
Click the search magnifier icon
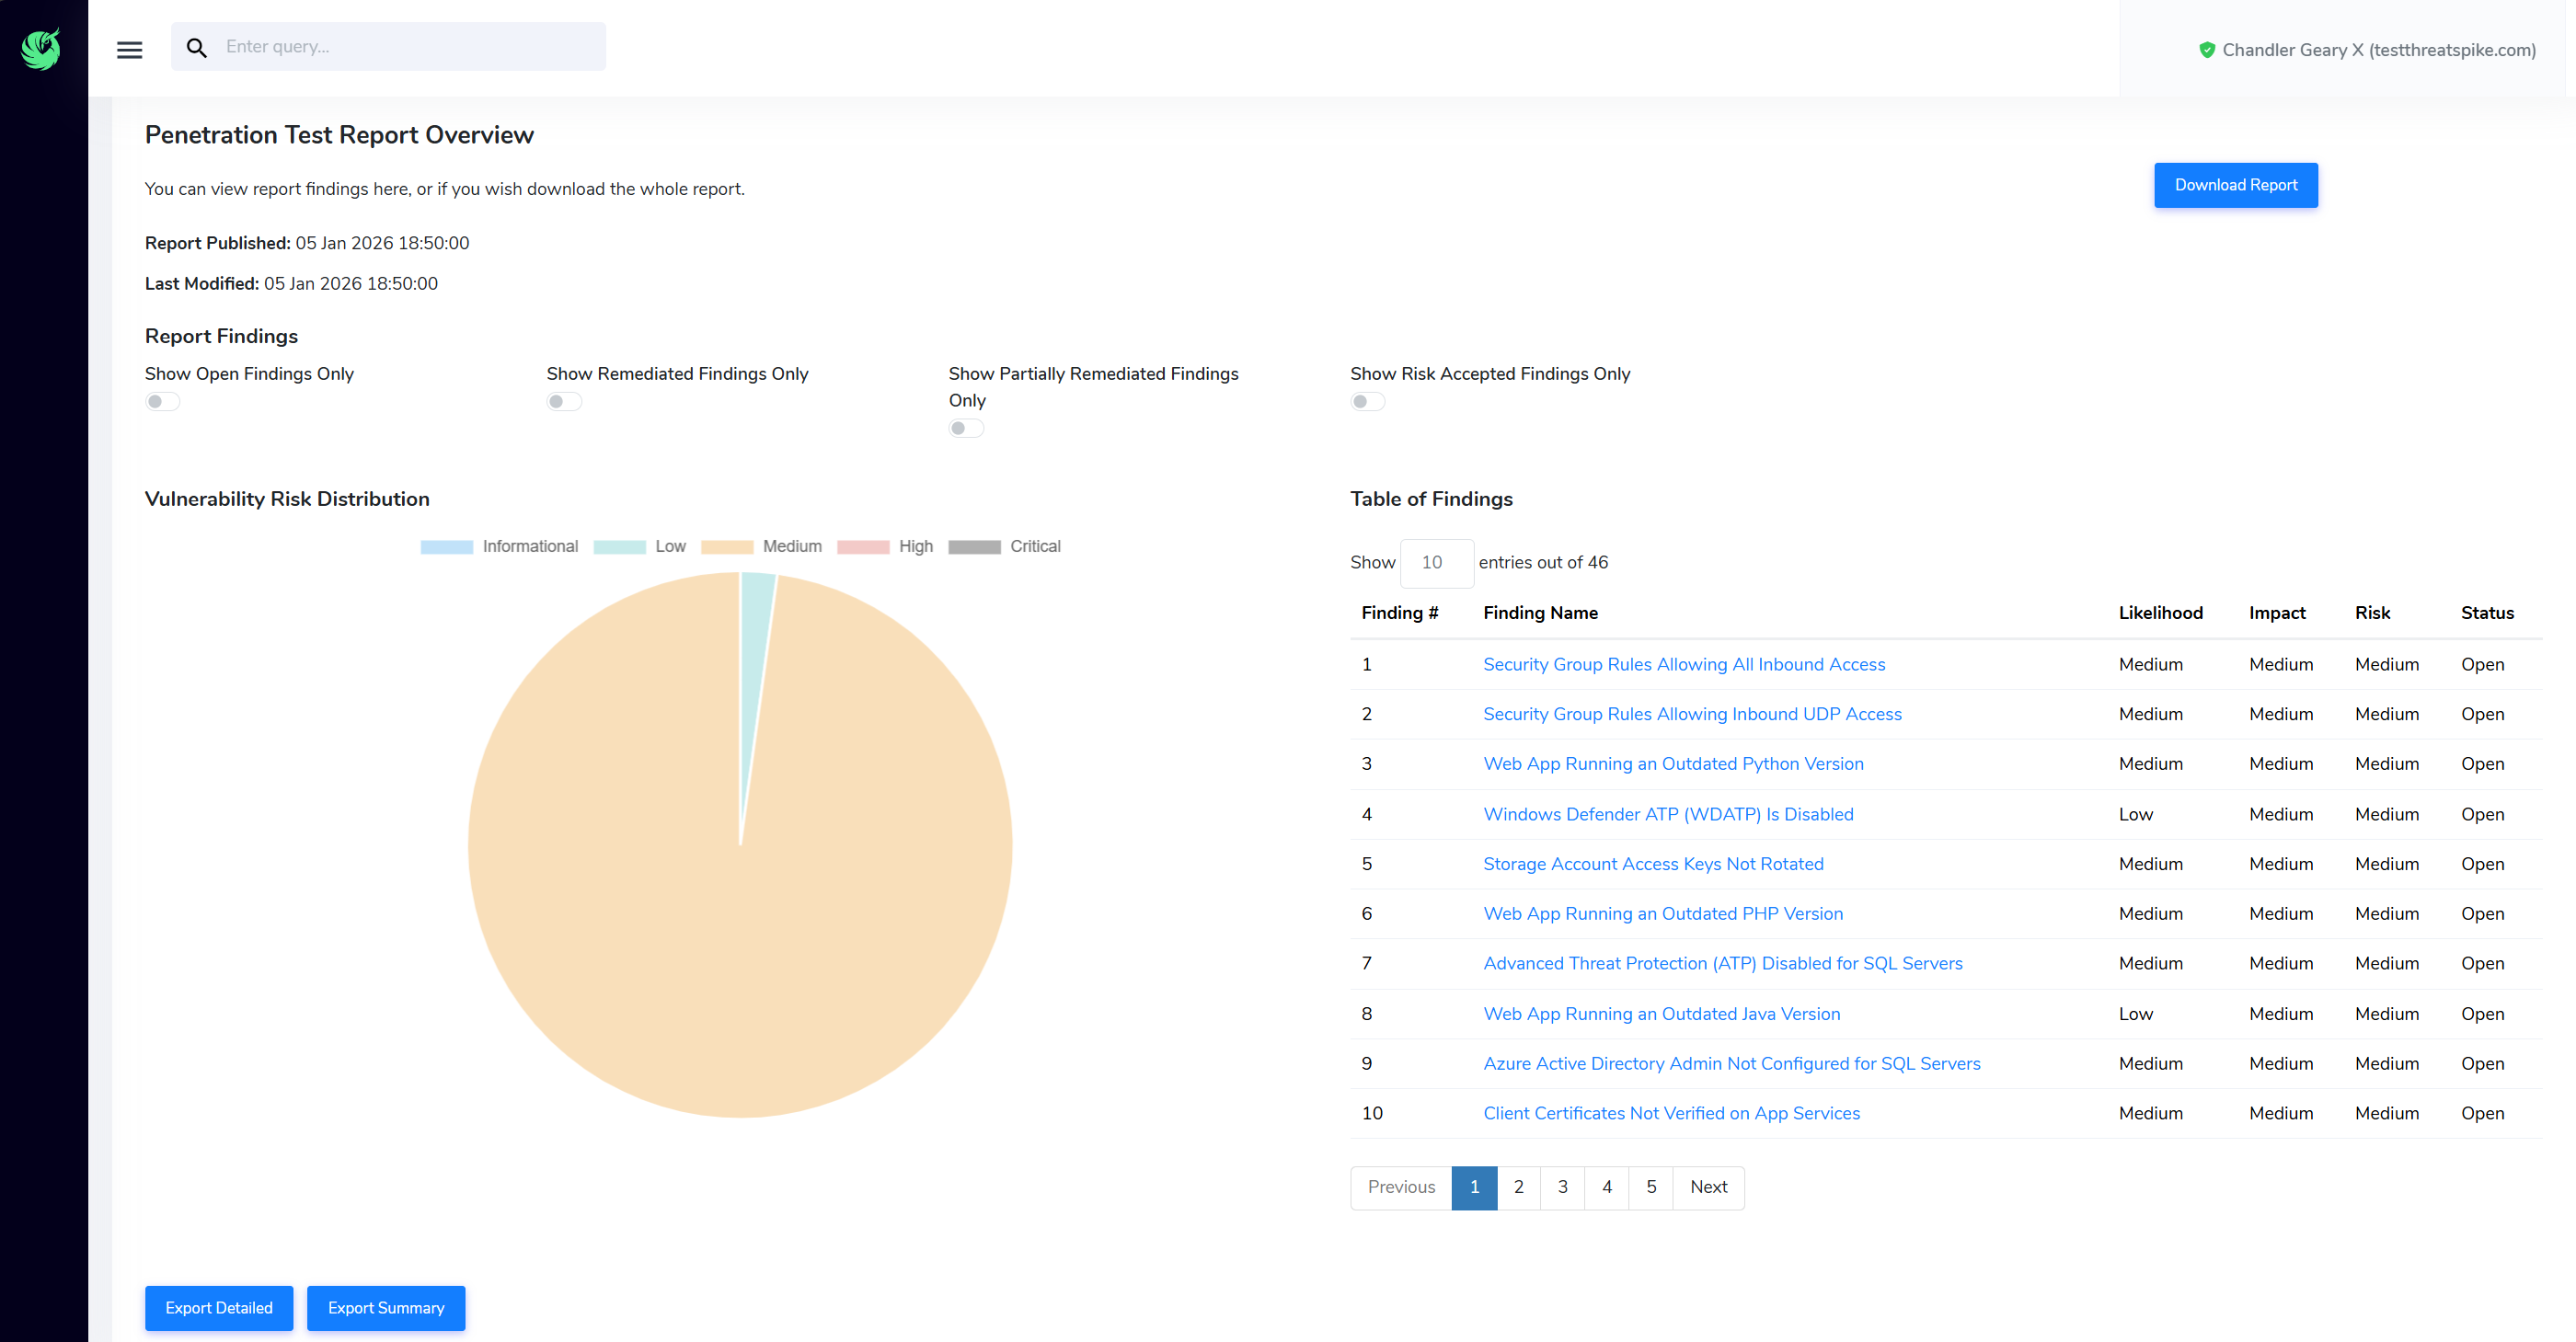coord(197,48)
